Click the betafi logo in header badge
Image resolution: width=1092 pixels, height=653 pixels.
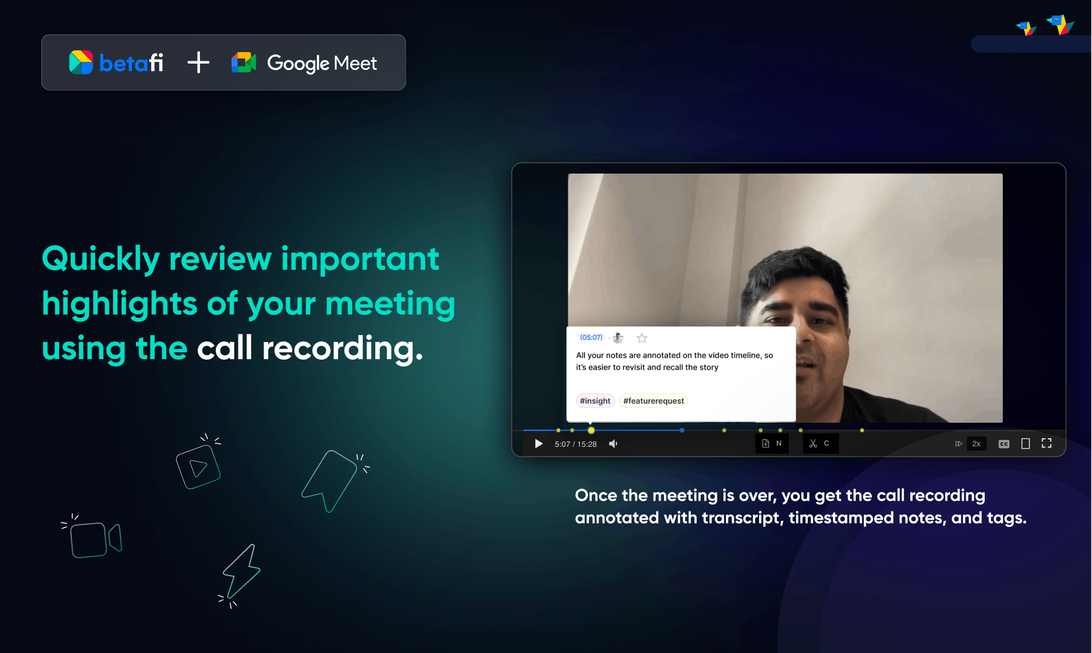coord(116,63)
